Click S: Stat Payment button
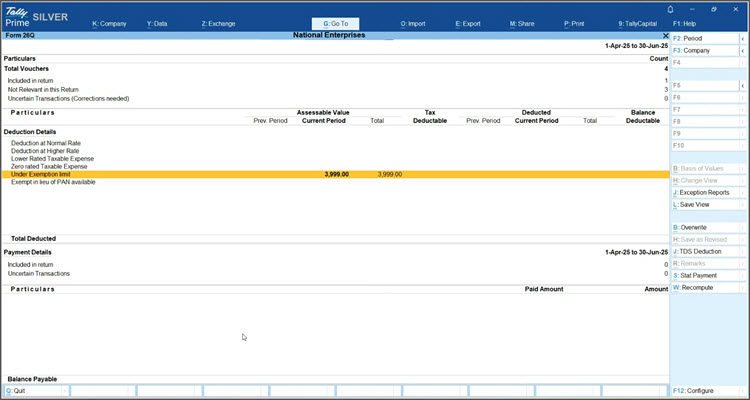This screenshot has width=750, height=400. (x=705, y=276)
